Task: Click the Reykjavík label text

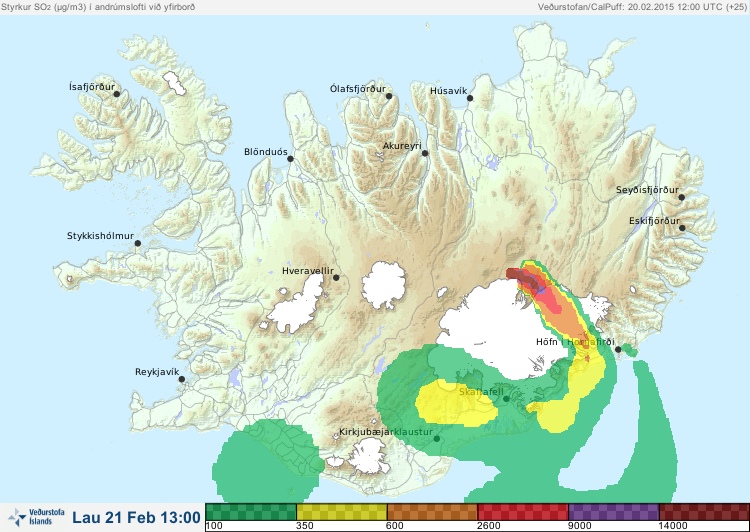Action: pos(157,372)
